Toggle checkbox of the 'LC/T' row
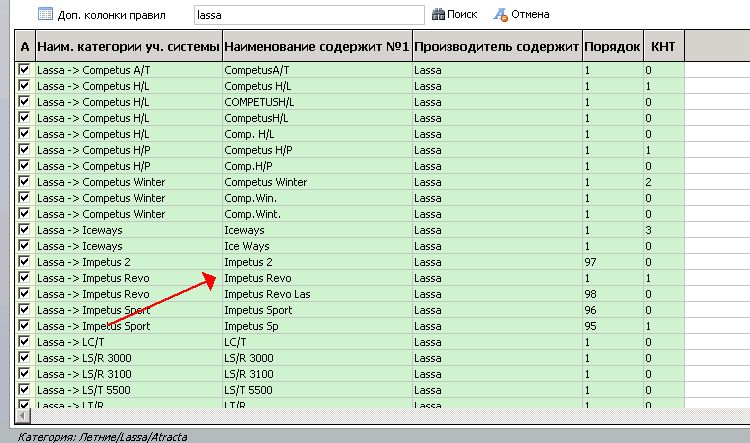750x443 pixels. click(24, 342)
